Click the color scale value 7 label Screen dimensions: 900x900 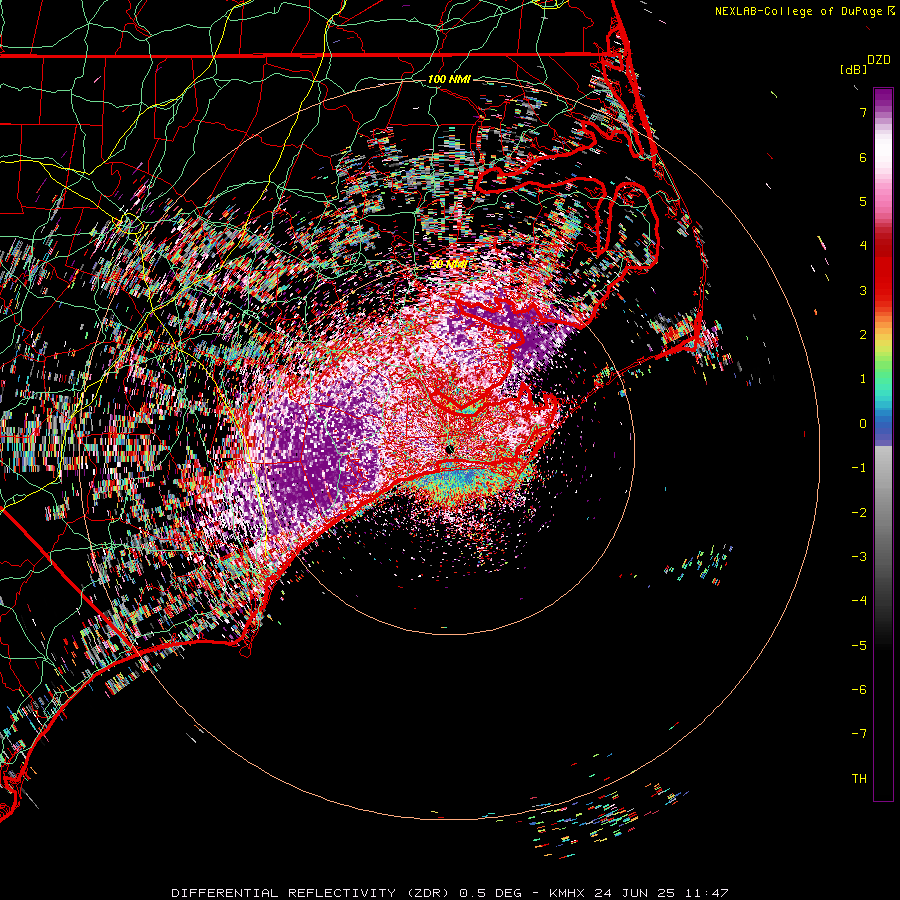pyautogui.click(x=863, y=112)
